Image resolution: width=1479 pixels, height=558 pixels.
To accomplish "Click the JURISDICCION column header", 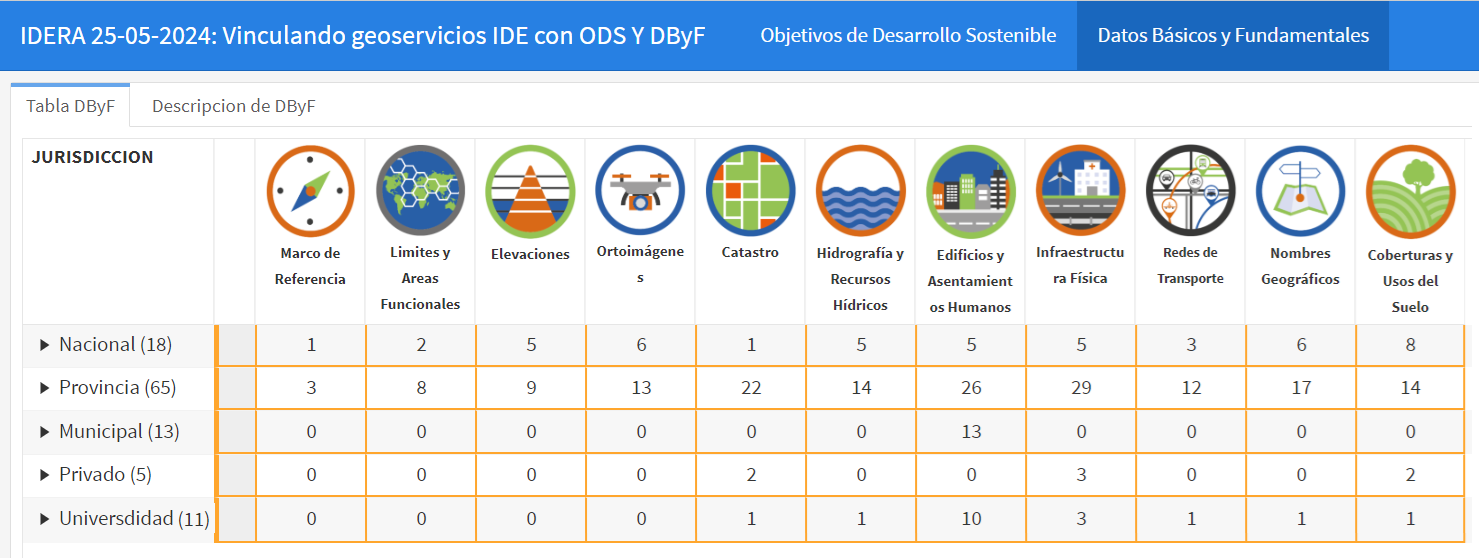I will click(93, 157).
